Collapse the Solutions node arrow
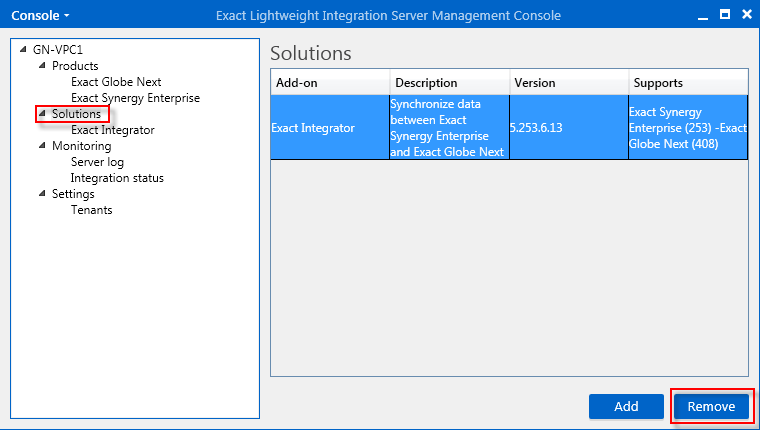This screenshot has width=760, height=430. click(x=42, y=113)
